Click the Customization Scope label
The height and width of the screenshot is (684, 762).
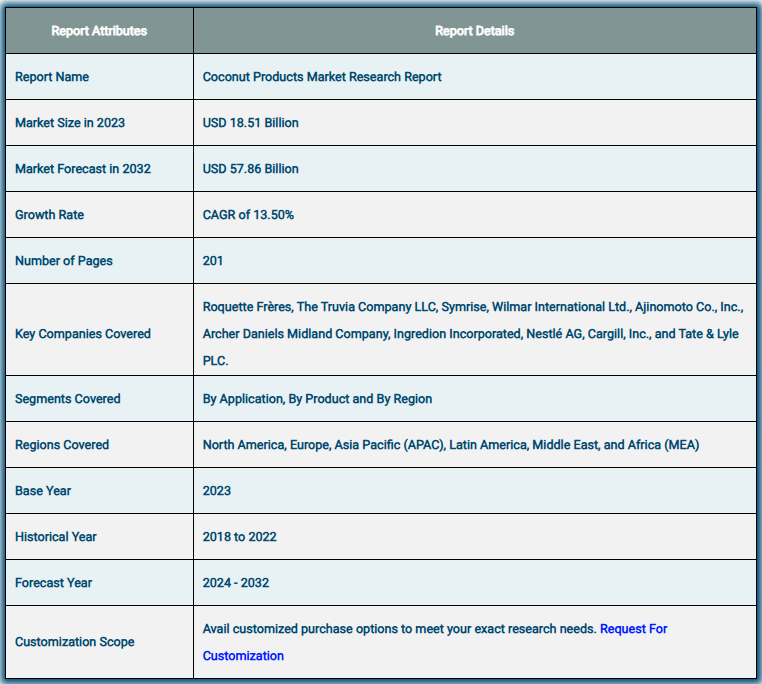tap(74, 642)
